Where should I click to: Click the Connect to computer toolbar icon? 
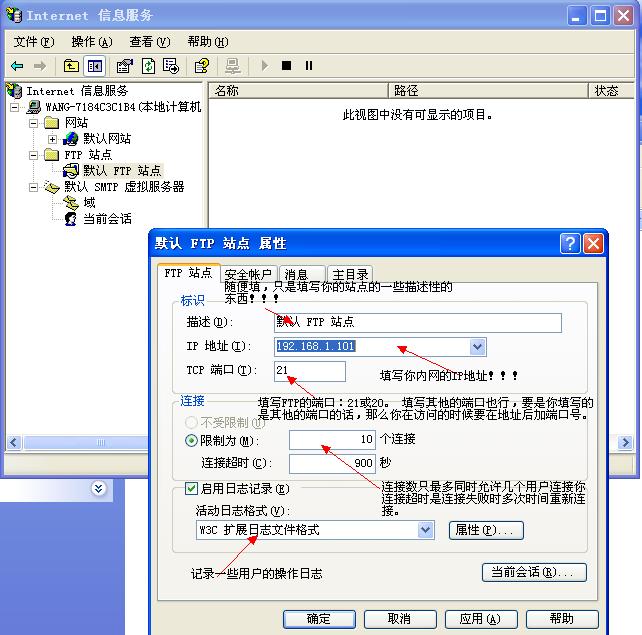pyautogui.click(x=233, y=66)
